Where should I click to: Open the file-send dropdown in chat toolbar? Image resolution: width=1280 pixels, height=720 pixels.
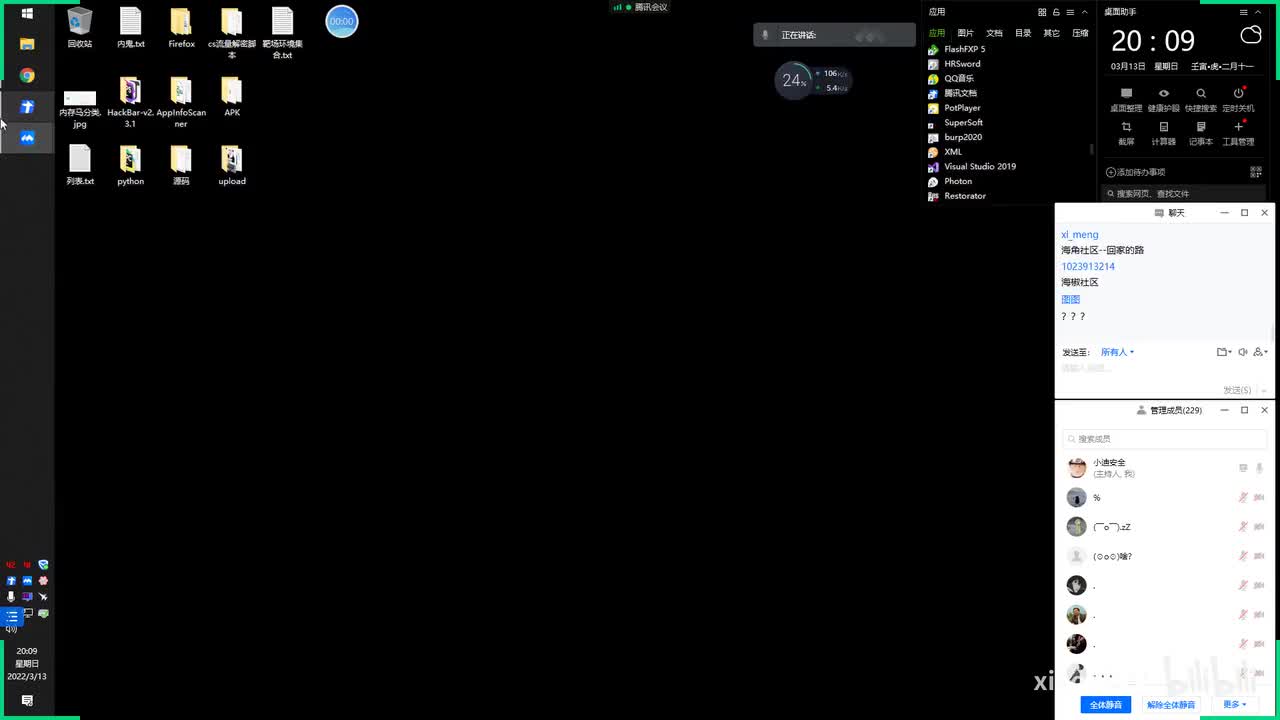pos(1224,352)
